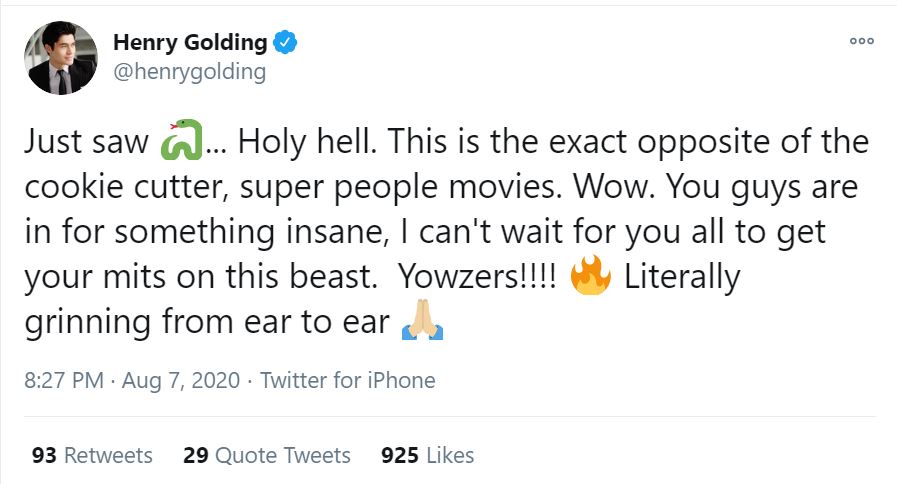Viewport: 897px width, 484px height.
Task: Click the fire emoji in the tweet
Action: (x=589, y=278)
